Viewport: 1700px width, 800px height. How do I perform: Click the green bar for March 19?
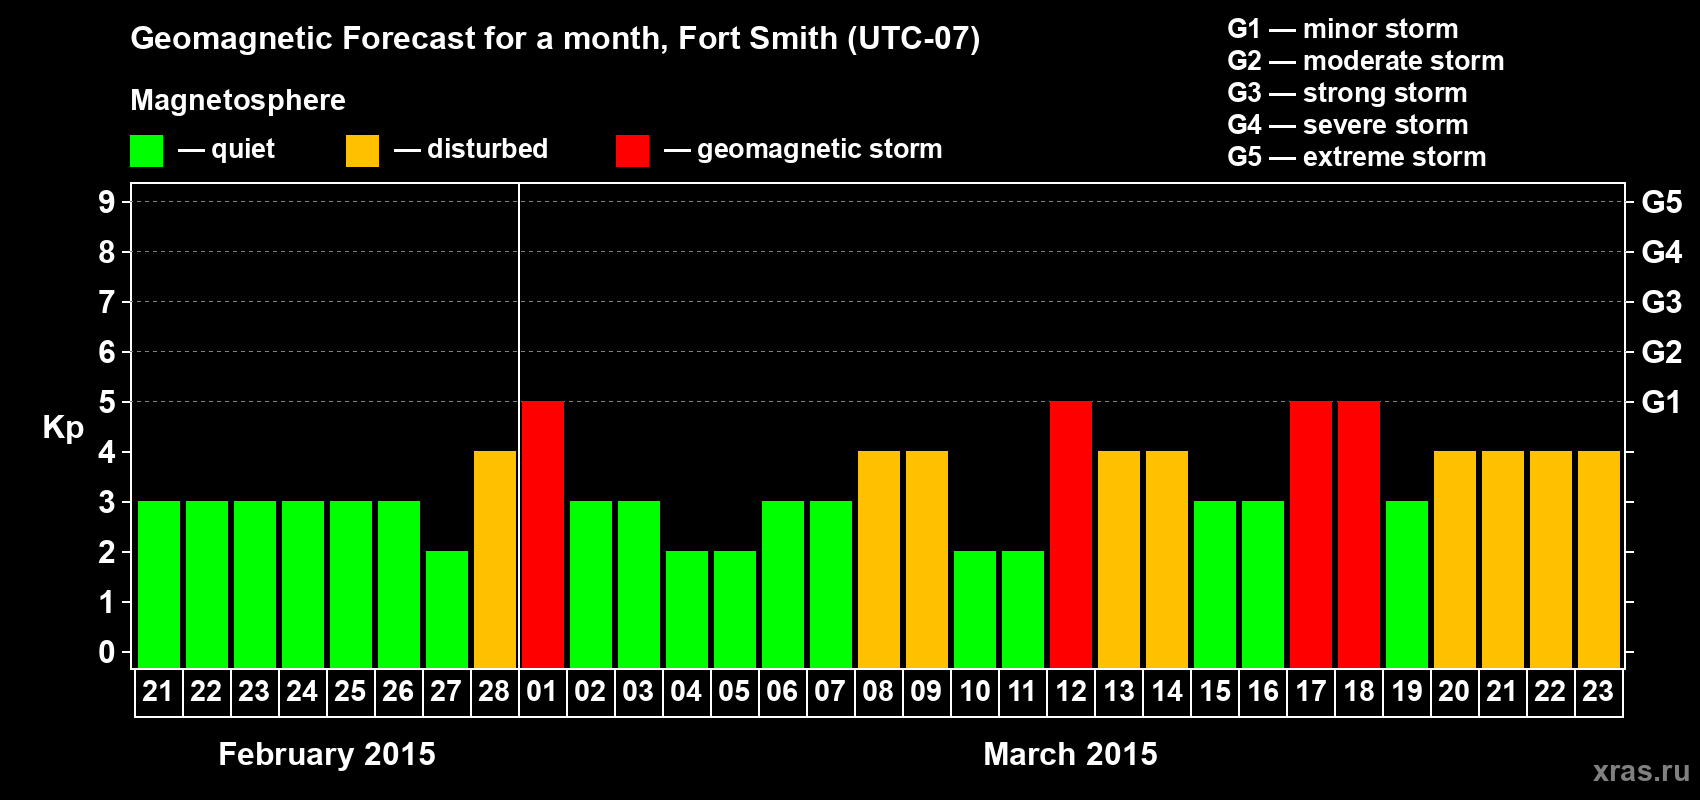coord(1407,585)
